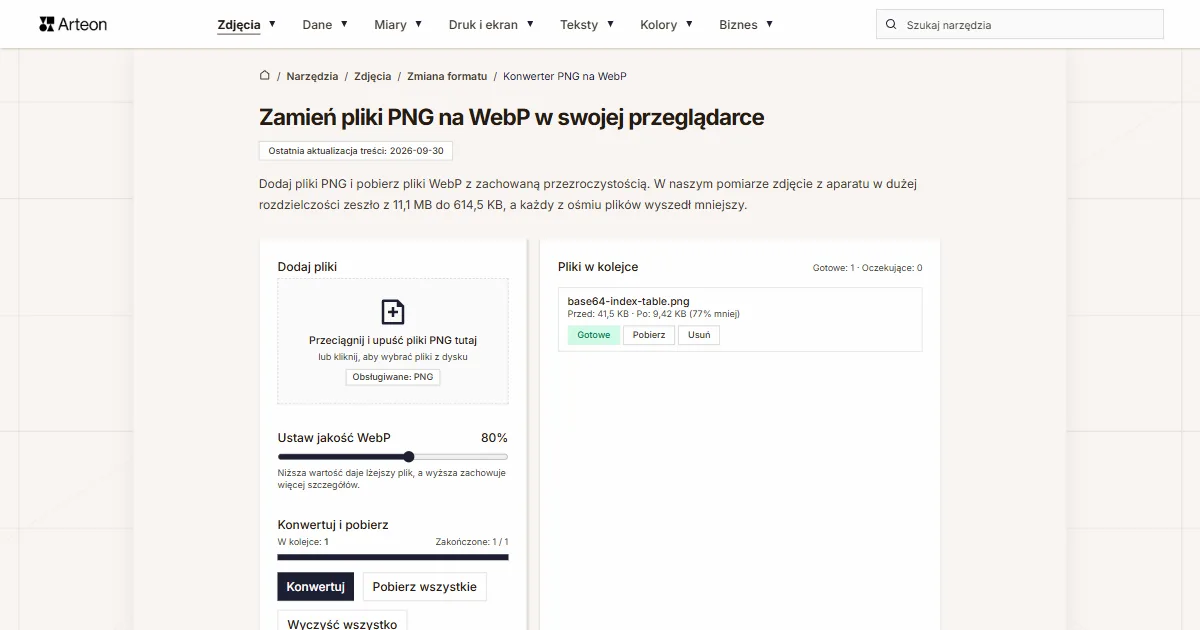Click the conversion progress bar
1200x630 pixels.
[393, 557]
